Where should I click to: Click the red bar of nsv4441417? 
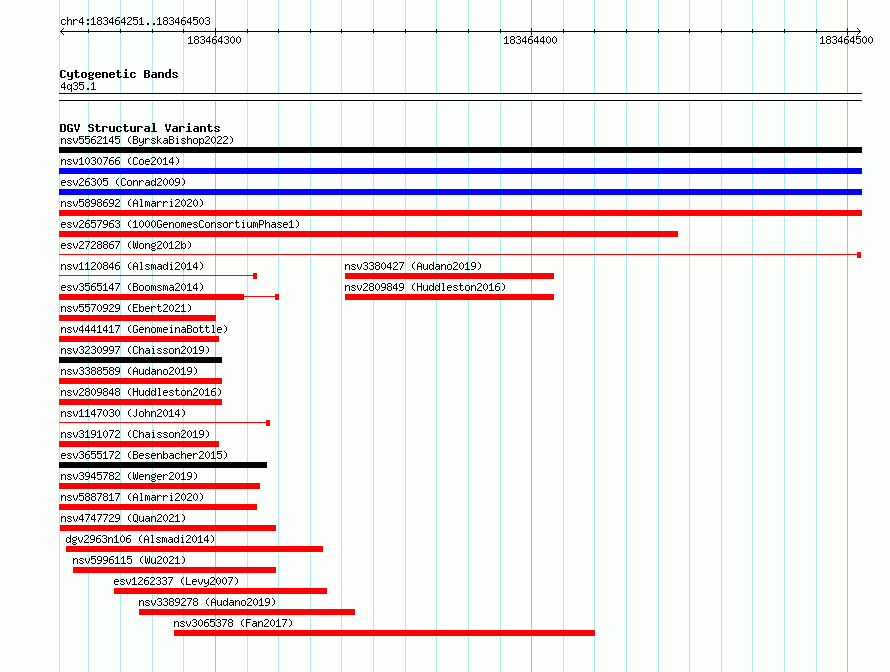tap(139, 339)
